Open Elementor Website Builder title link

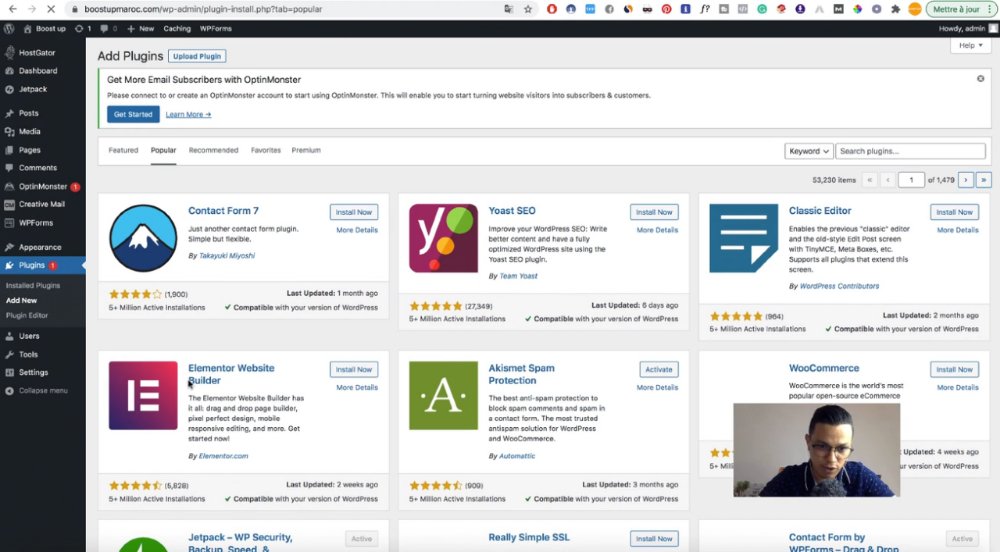[231, 374]
